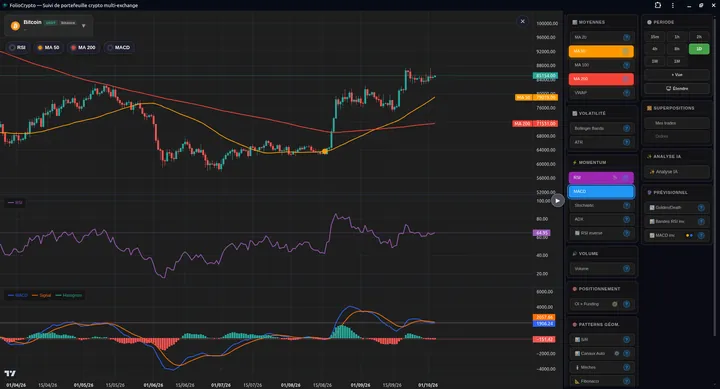Open help for ATR indicator
Screen dimensions: 720x389
pos(626,142)
